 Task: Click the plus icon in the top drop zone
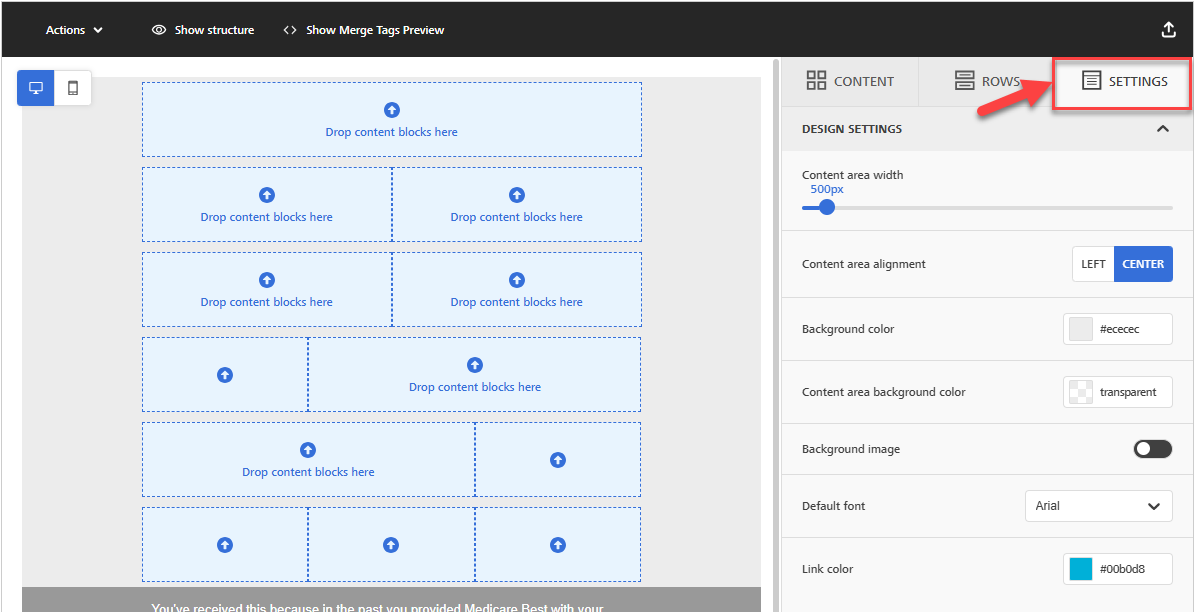tap(391, 109)
